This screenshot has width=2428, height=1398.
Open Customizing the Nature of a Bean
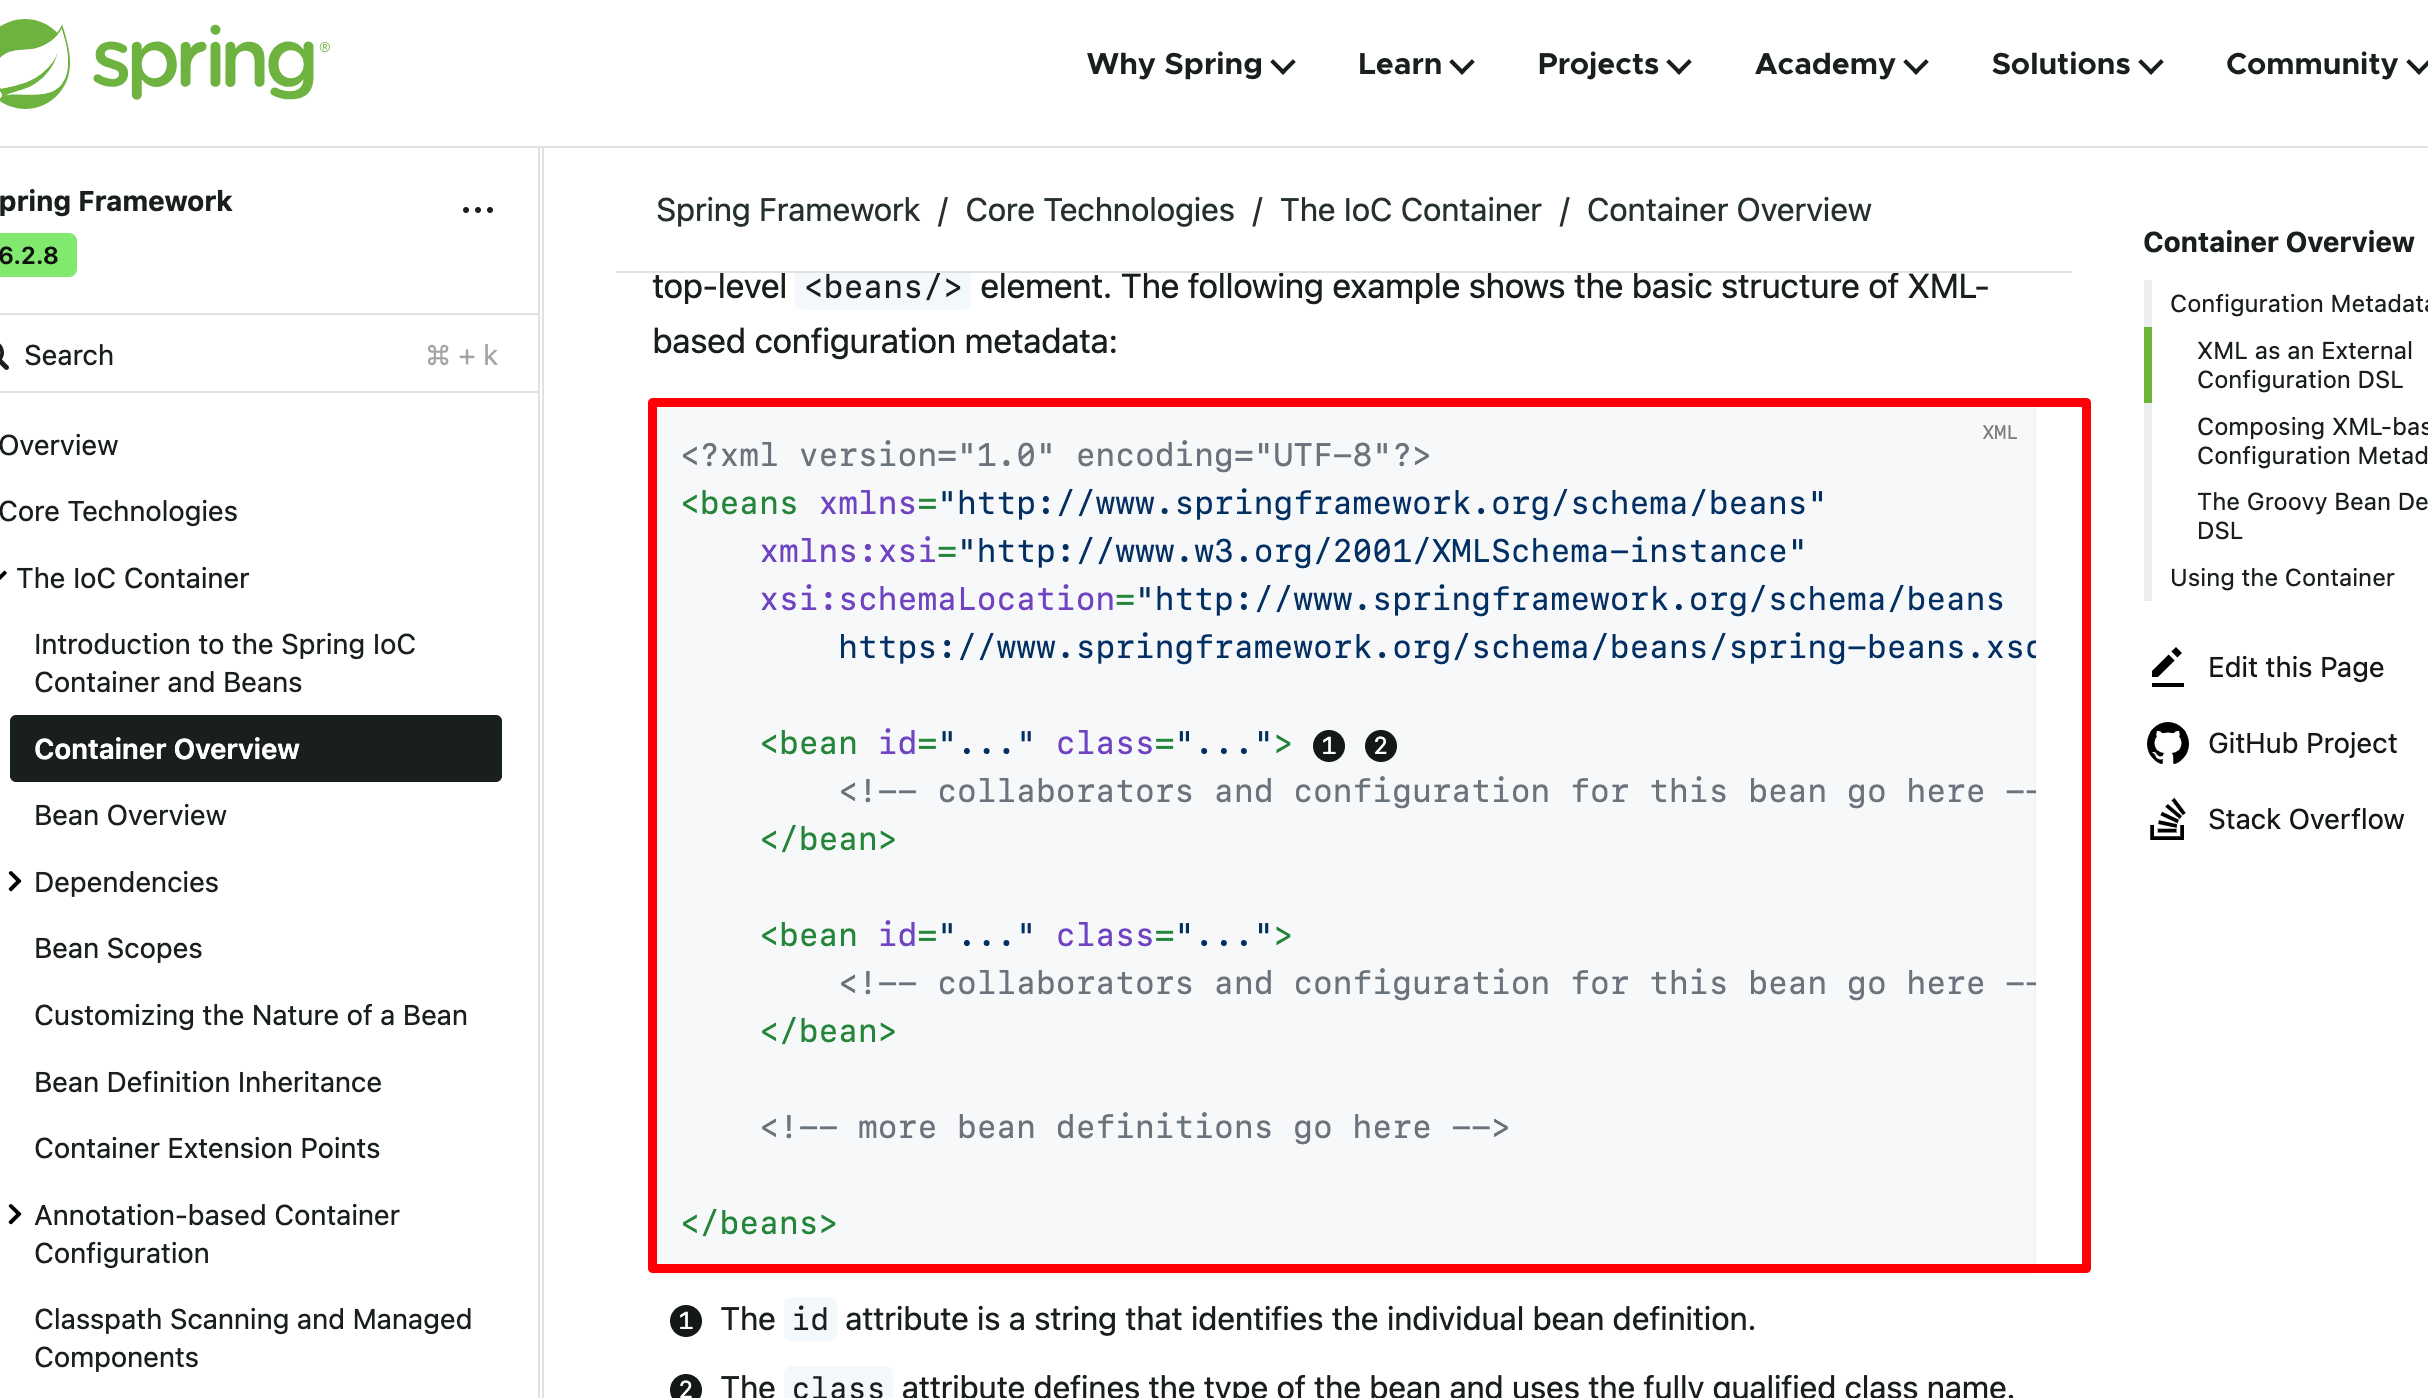(251, 1015)
